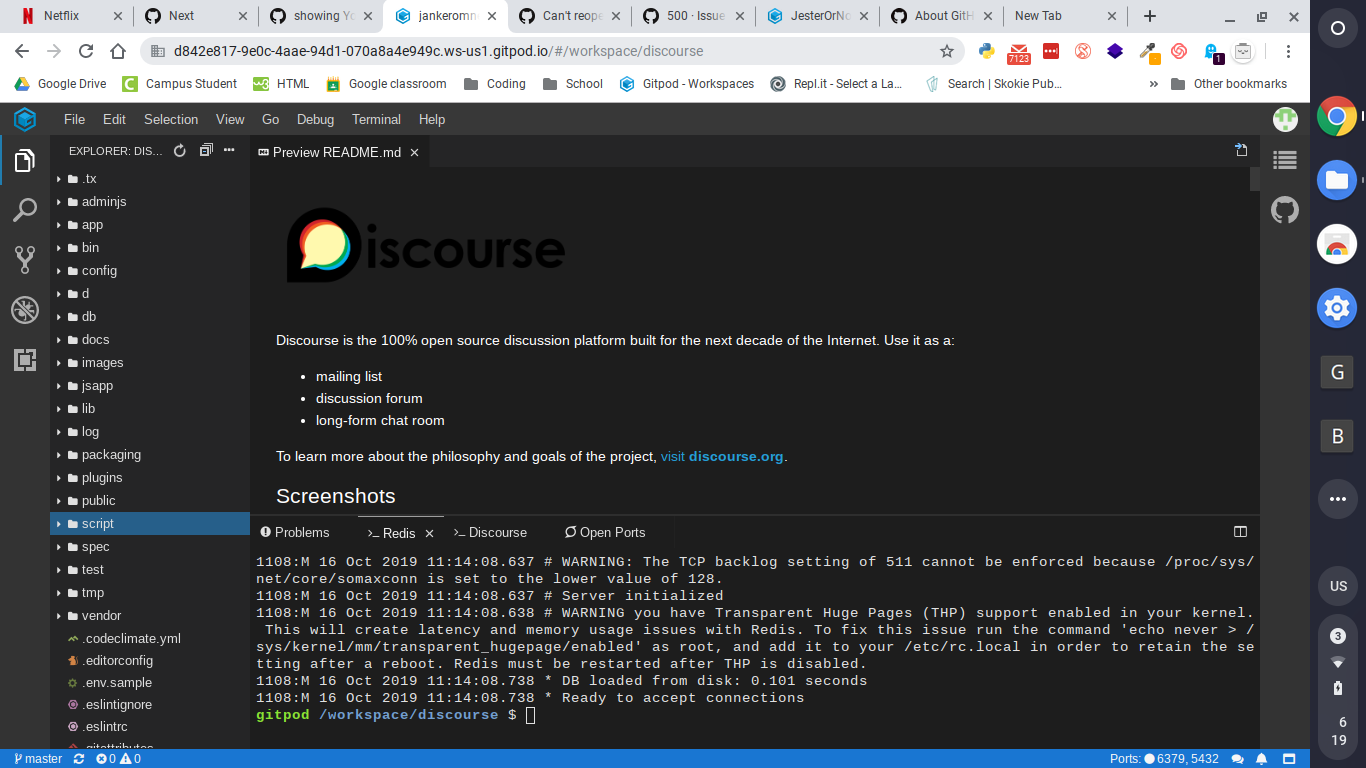Open the Source Control view

(25, 260)
